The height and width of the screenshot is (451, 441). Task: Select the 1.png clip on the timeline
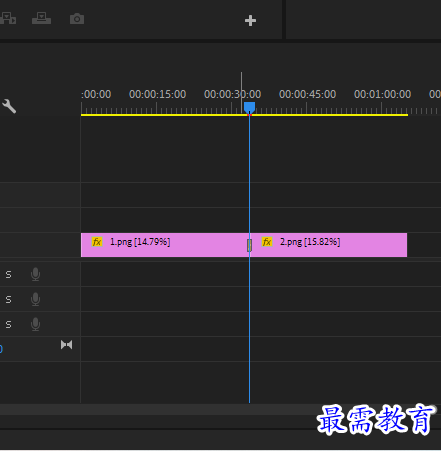165,245
